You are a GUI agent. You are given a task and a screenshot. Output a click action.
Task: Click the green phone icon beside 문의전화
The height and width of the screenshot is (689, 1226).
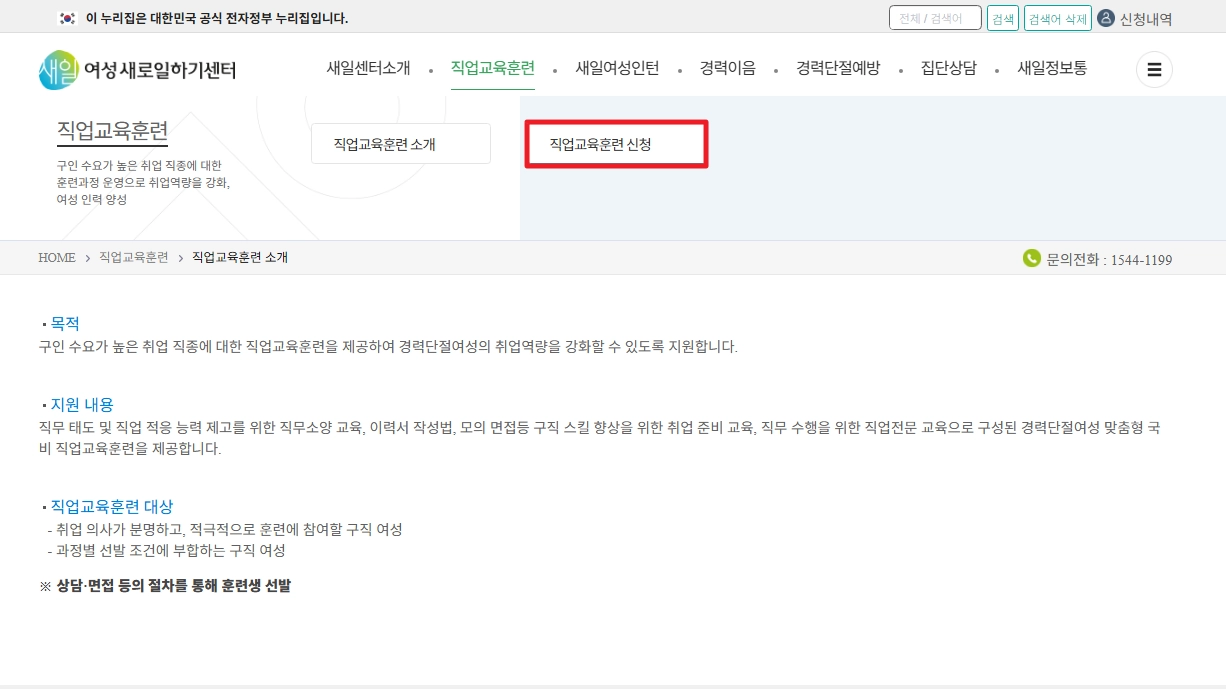pos(1031,259)
